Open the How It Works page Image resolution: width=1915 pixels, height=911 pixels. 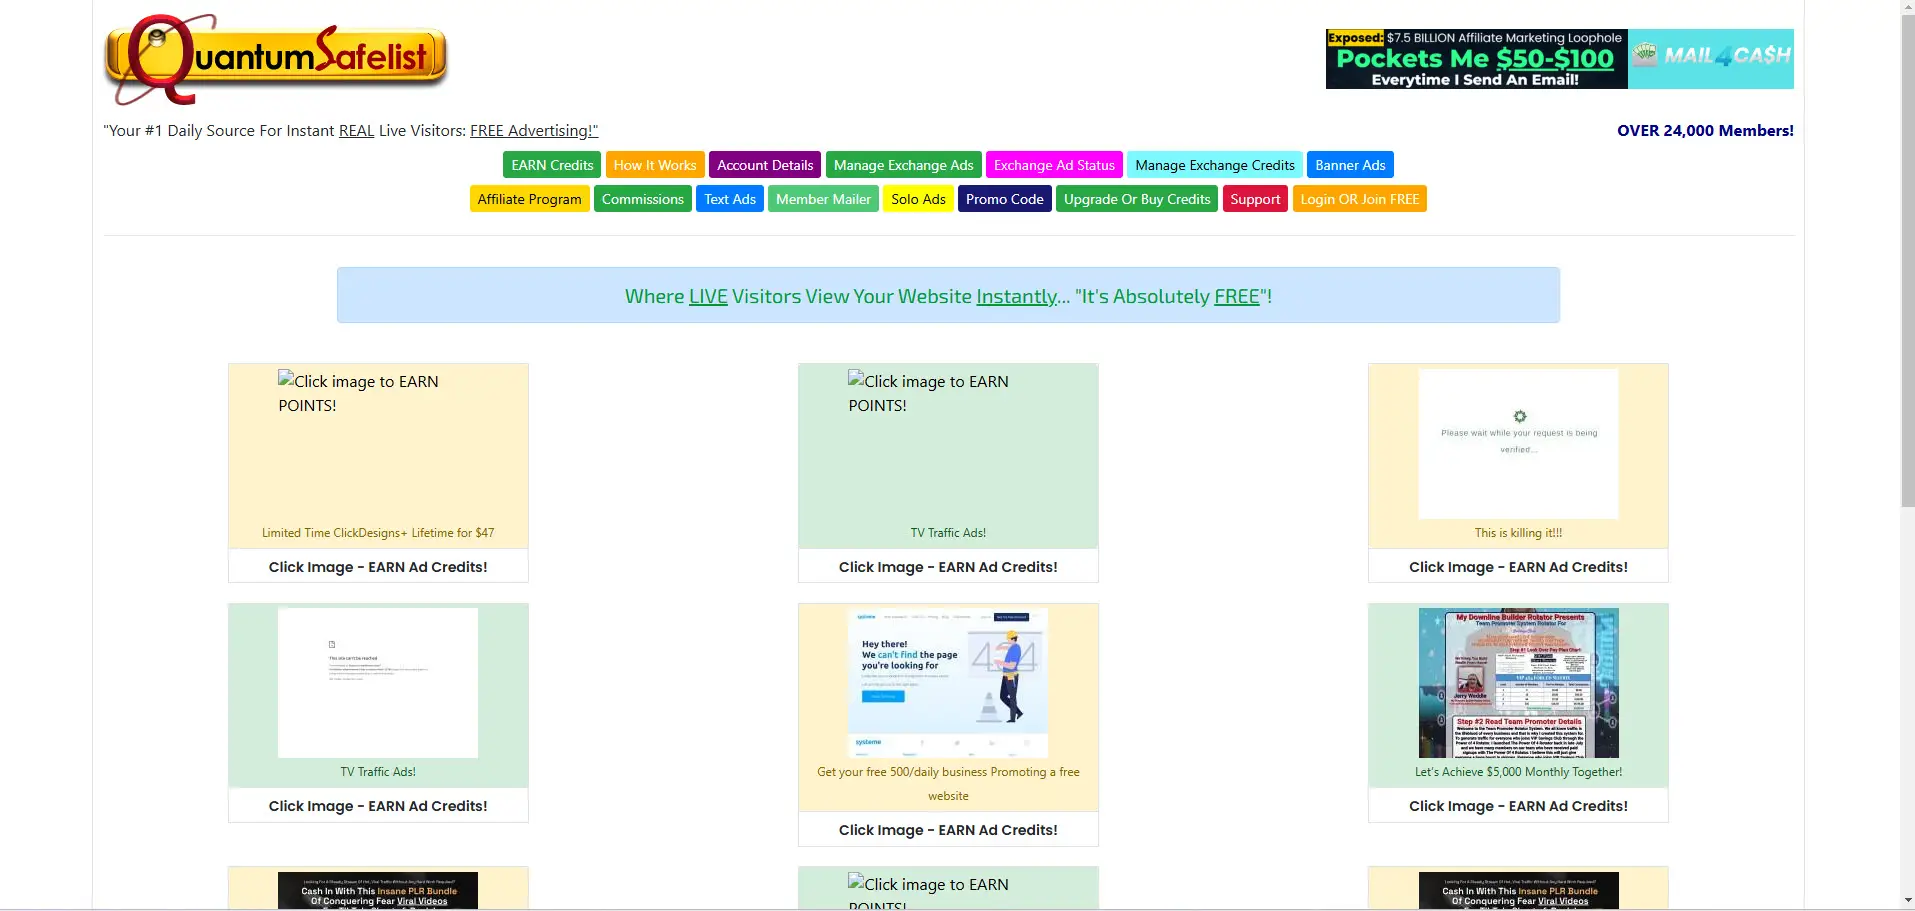654,164
